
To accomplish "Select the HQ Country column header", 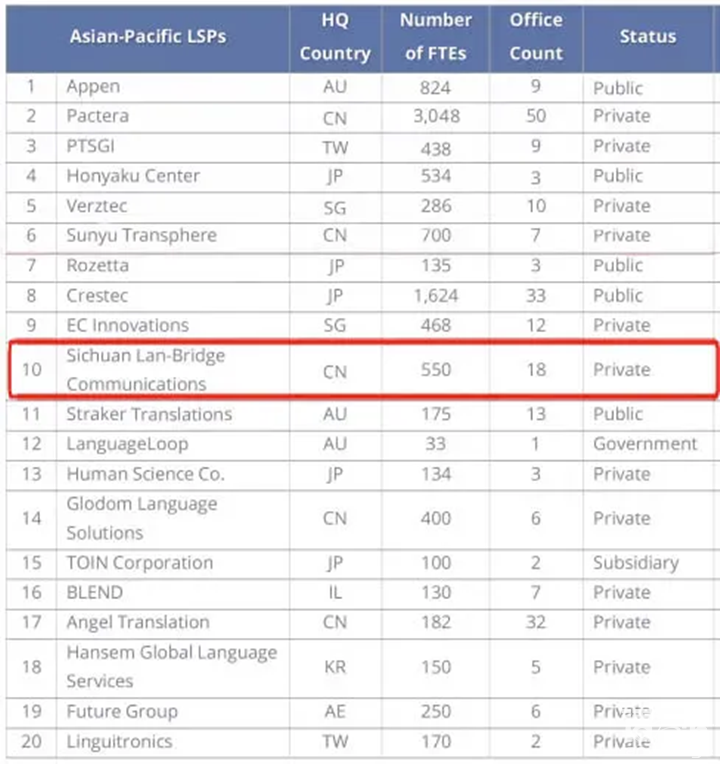I will coord(335,37).
